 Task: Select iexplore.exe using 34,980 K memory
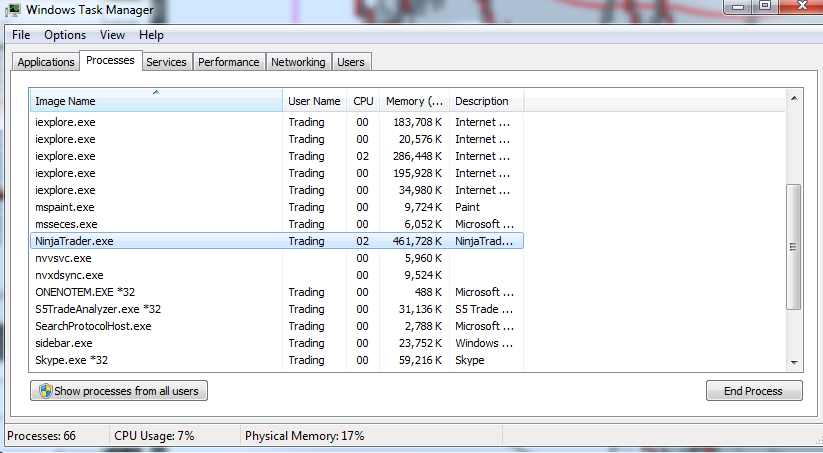tap(277, 190)
